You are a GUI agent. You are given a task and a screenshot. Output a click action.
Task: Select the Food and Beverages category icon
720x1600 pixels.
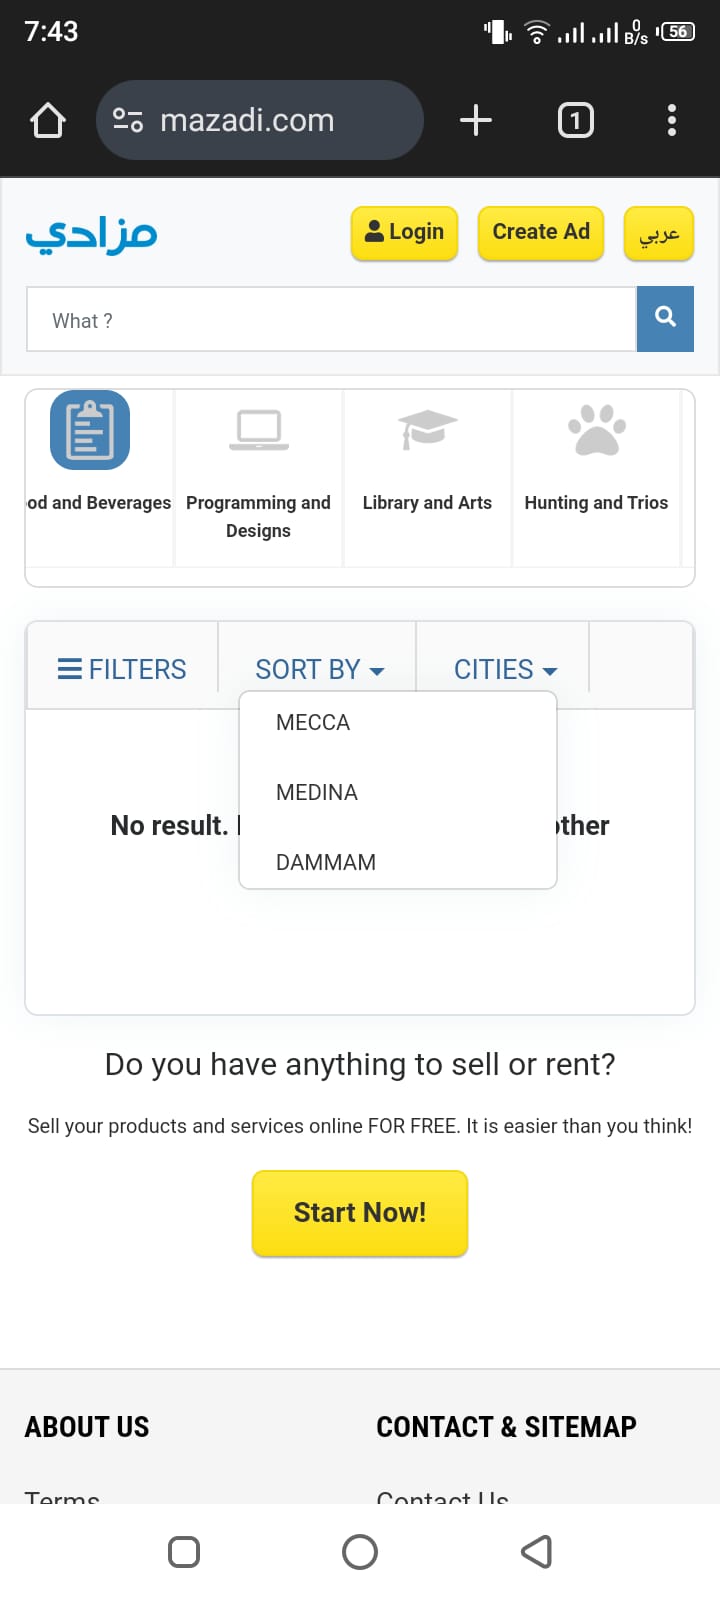point(90,430)
